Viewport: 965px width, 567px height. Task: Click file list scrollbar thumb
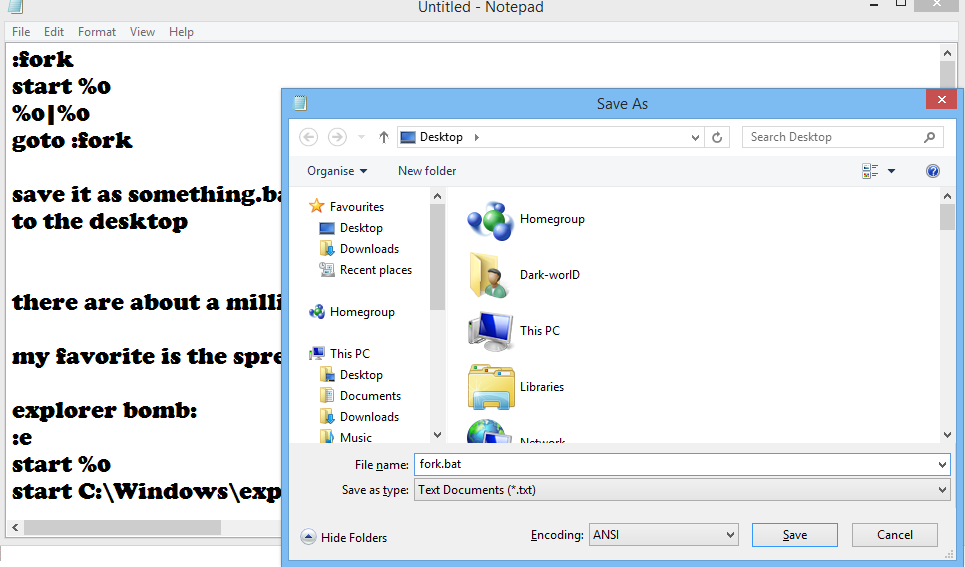pyautogui.click(x=947, y=217)
